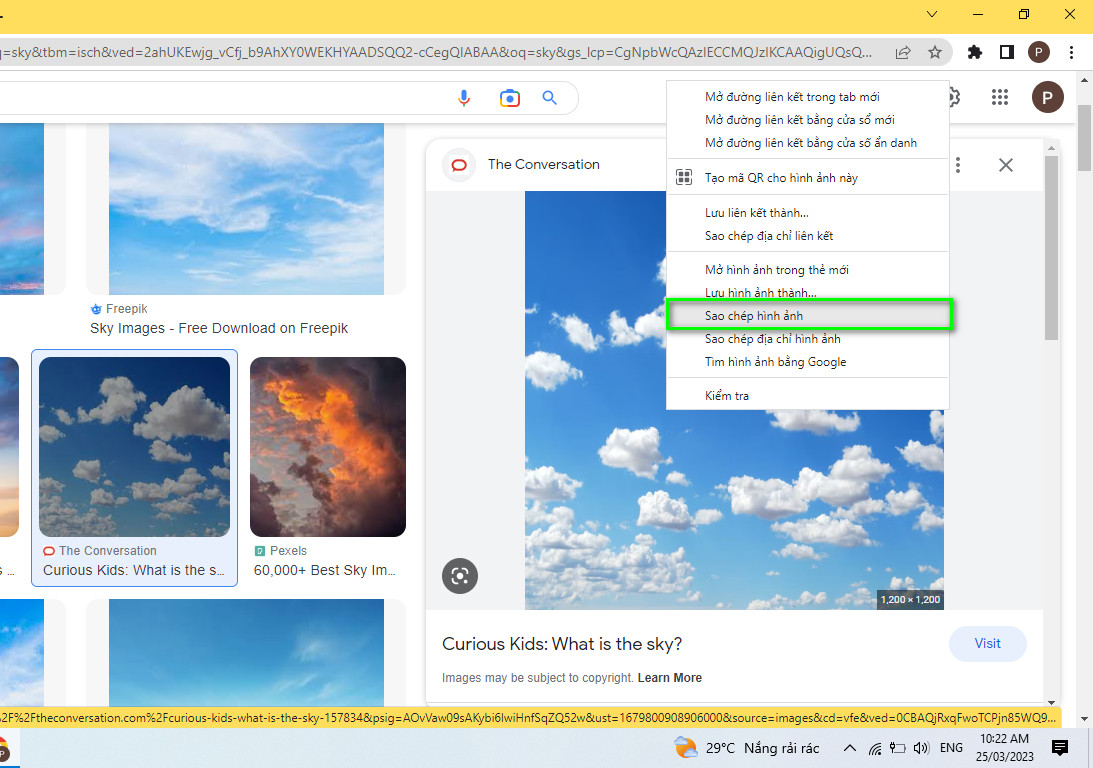The image size is (1093, 768).
Task: Open the Chrome profile P in toolbar
Action: tap(1039, 52)
